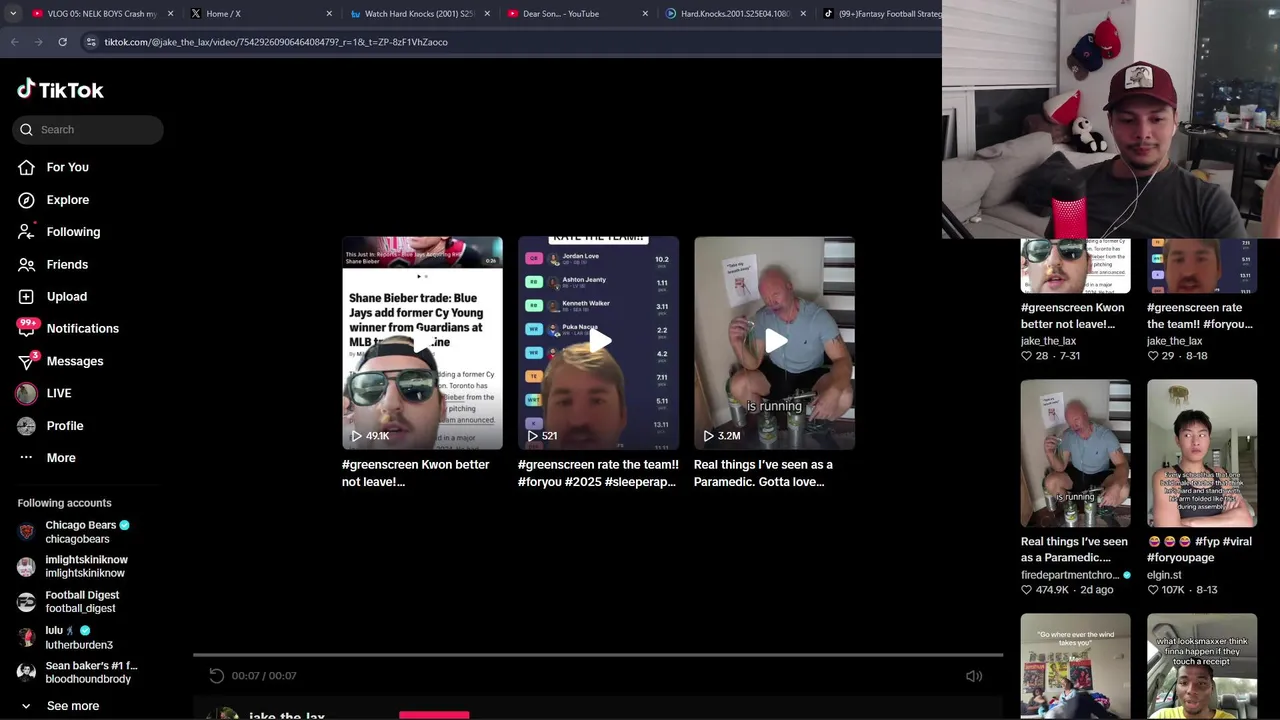The image size is (1280, 720).
Task: Click the heart icon showing 28 likes
Action: coord(1027,356)
